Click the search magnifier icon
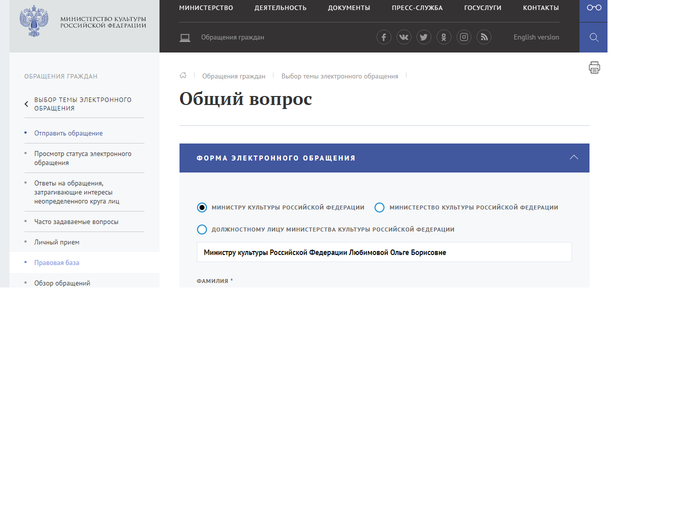Screen dimensions: 700x525 point(594,38)
